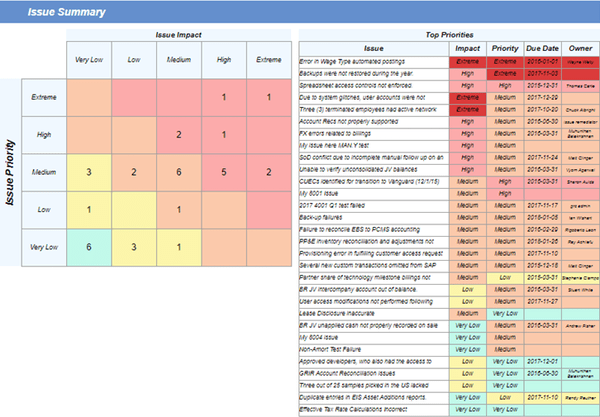Click the Priority column header

(x=503, y=47)
